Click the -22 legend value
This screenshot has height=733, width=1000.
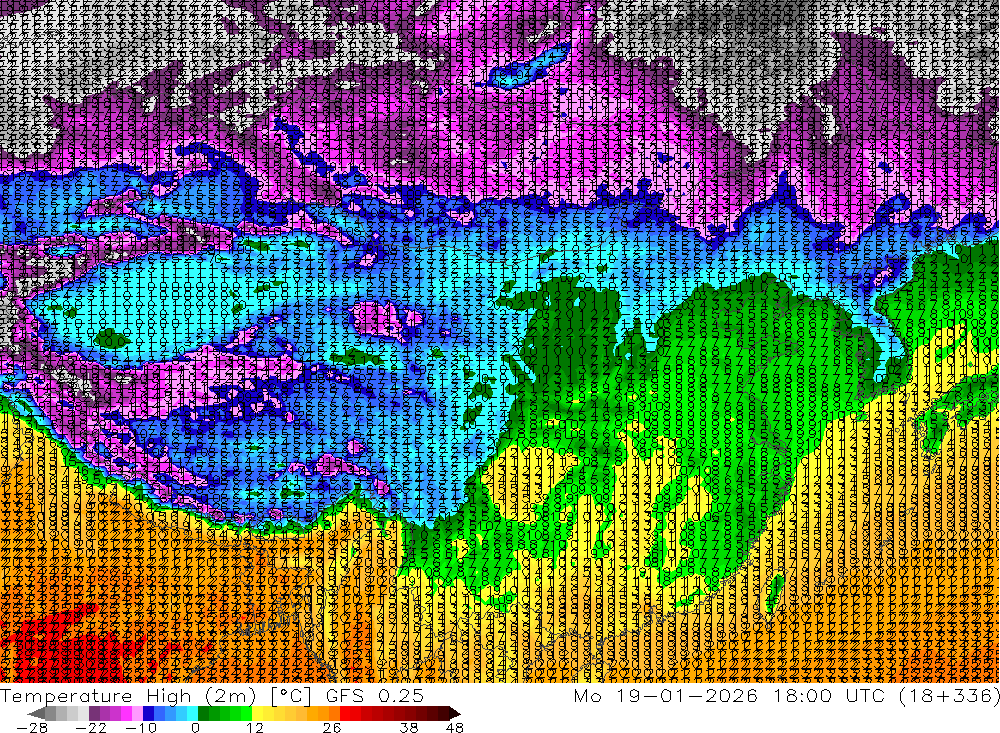(x=91, y=727)
